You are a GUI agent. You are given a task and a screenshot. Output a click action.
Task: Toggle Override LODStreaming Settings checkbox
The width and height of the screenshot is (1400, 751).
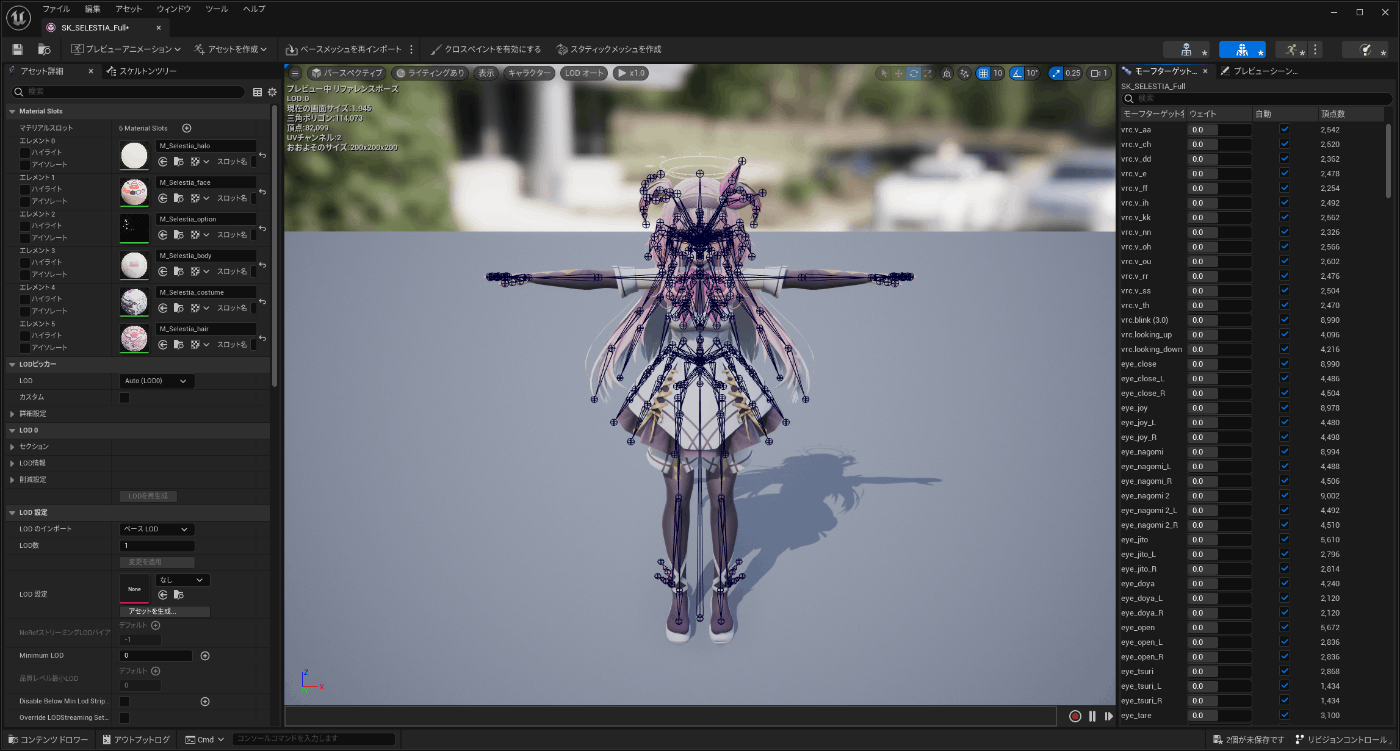coord(125,718)
